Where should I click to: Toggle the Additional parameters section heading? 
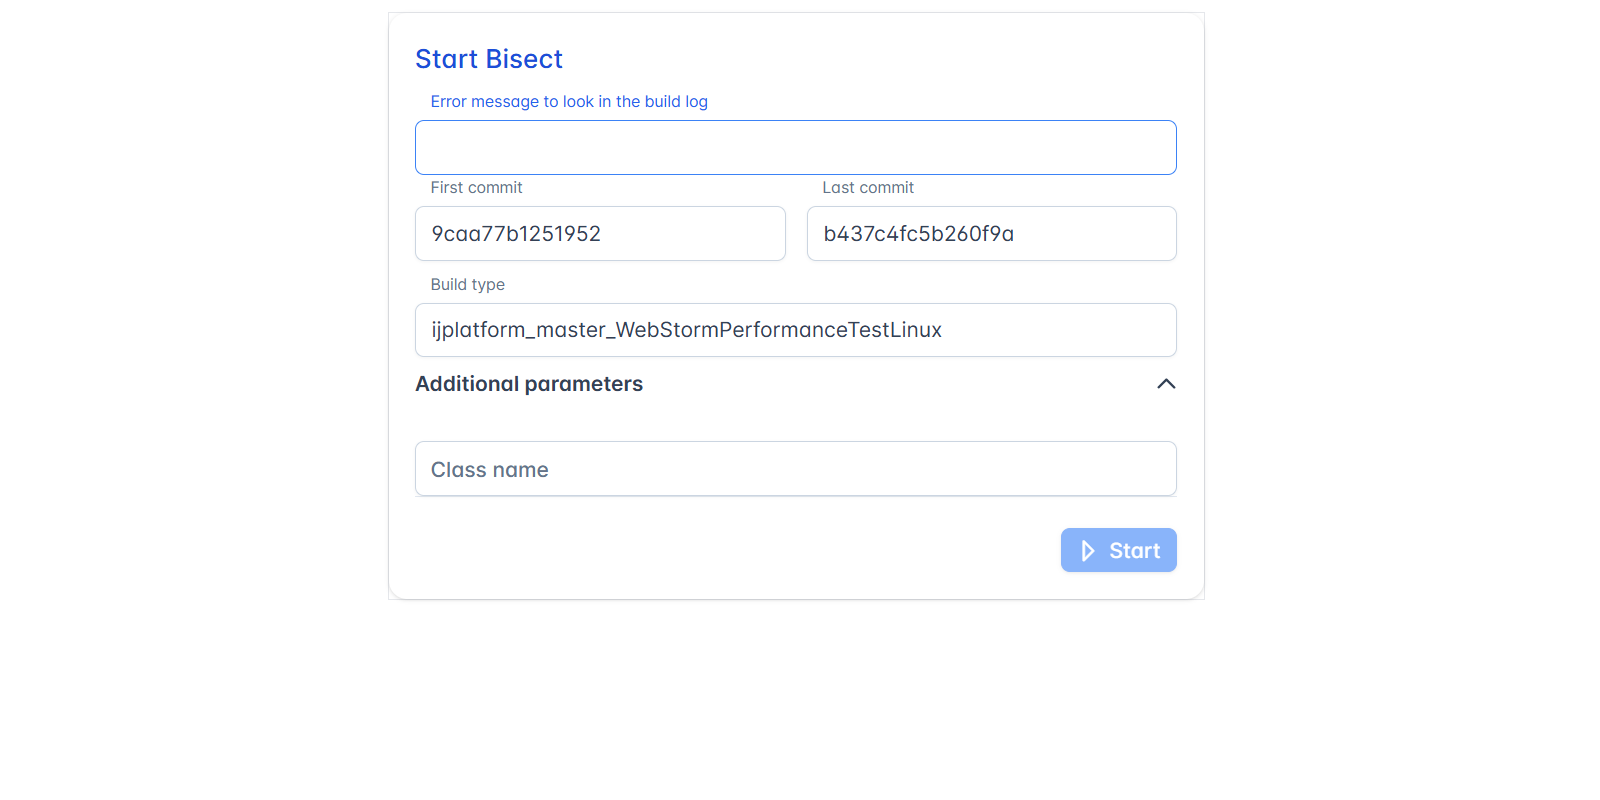click(529, 384)
